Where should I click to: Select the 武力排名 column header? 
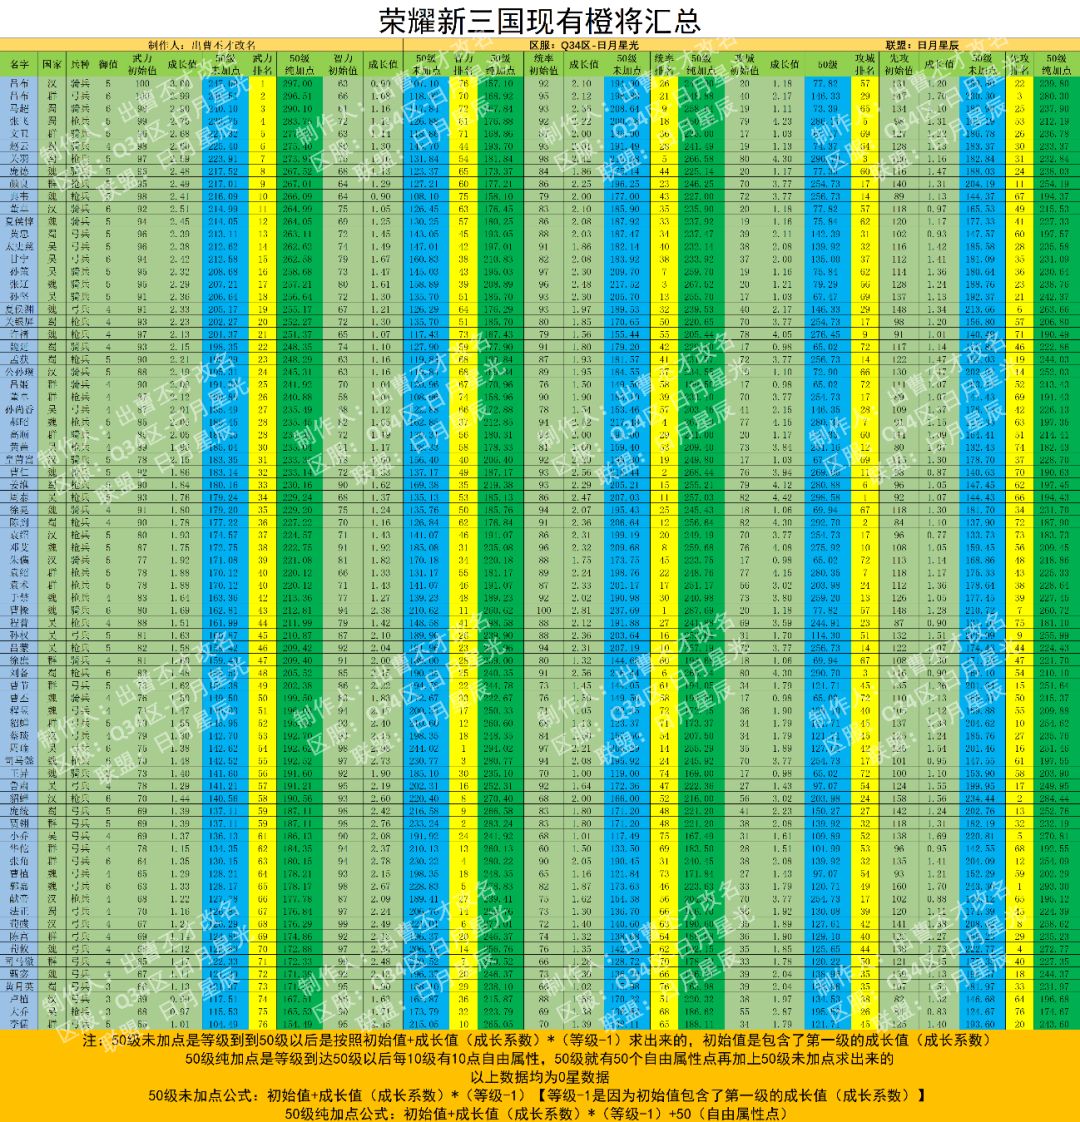tap(263, 64)
